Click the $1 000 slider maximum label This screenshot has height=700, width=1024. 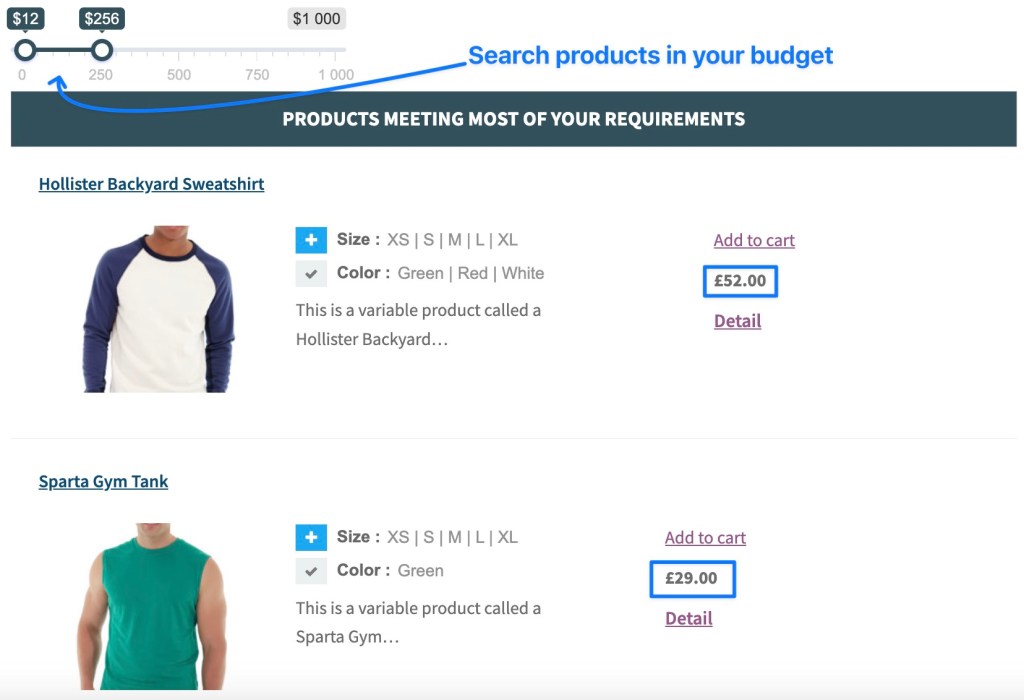316,19
